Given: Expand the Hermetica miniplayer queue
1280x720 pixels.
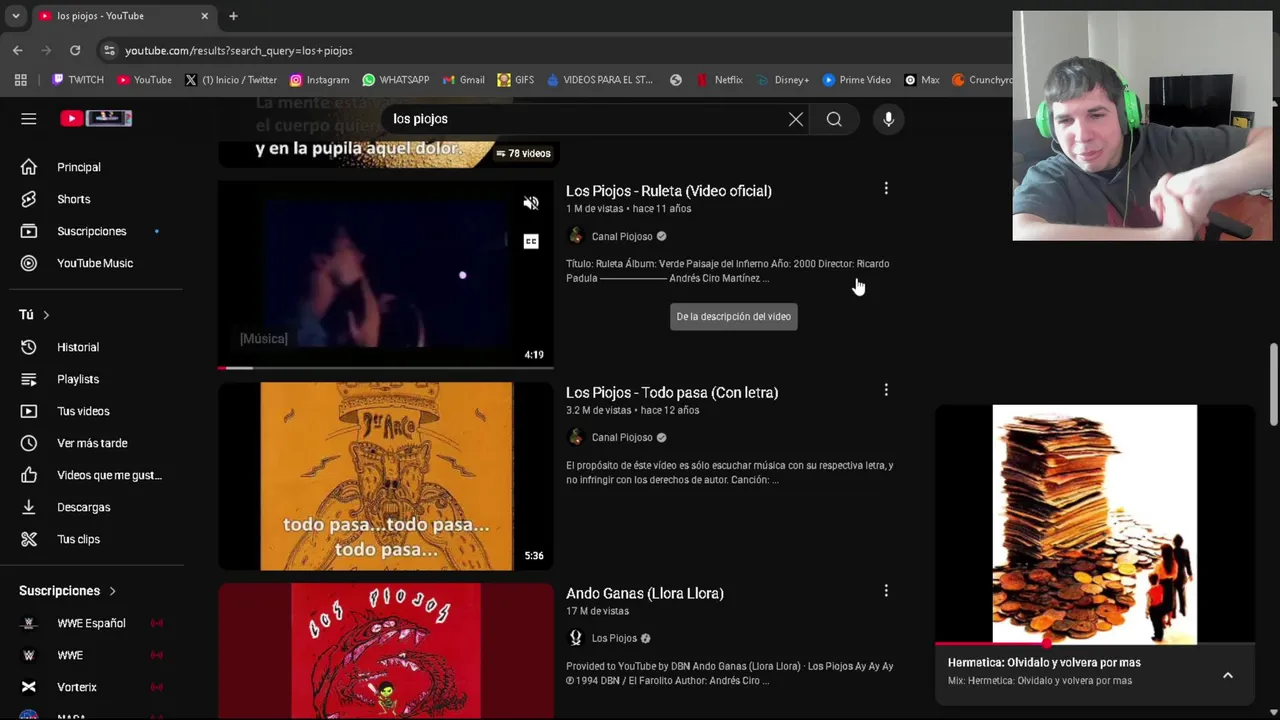Looking at the screenshot, I should coord(1228,675).
